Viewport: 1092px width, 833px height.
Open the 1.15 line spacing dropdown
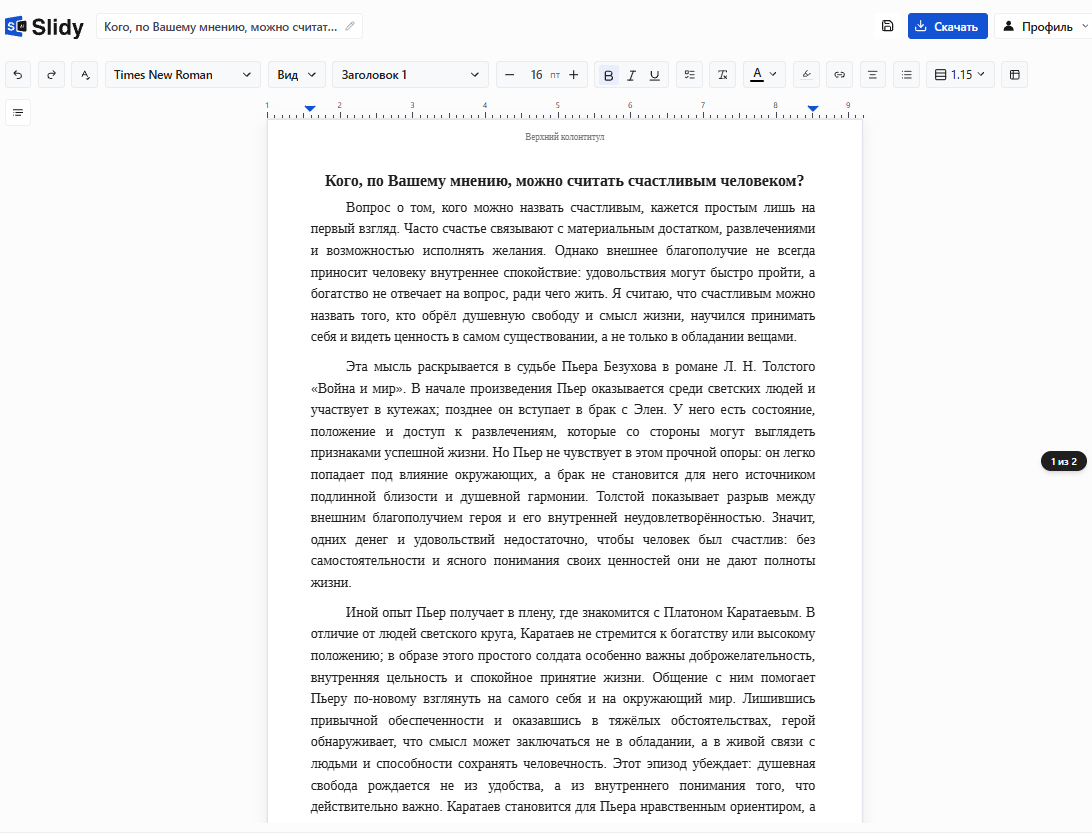click(x=960, y=75)
